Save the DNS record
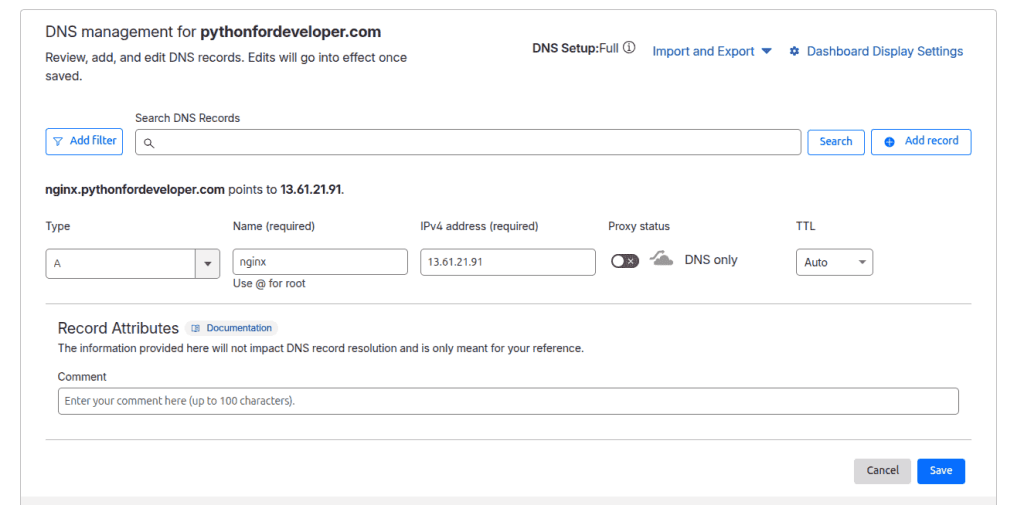 941,471
